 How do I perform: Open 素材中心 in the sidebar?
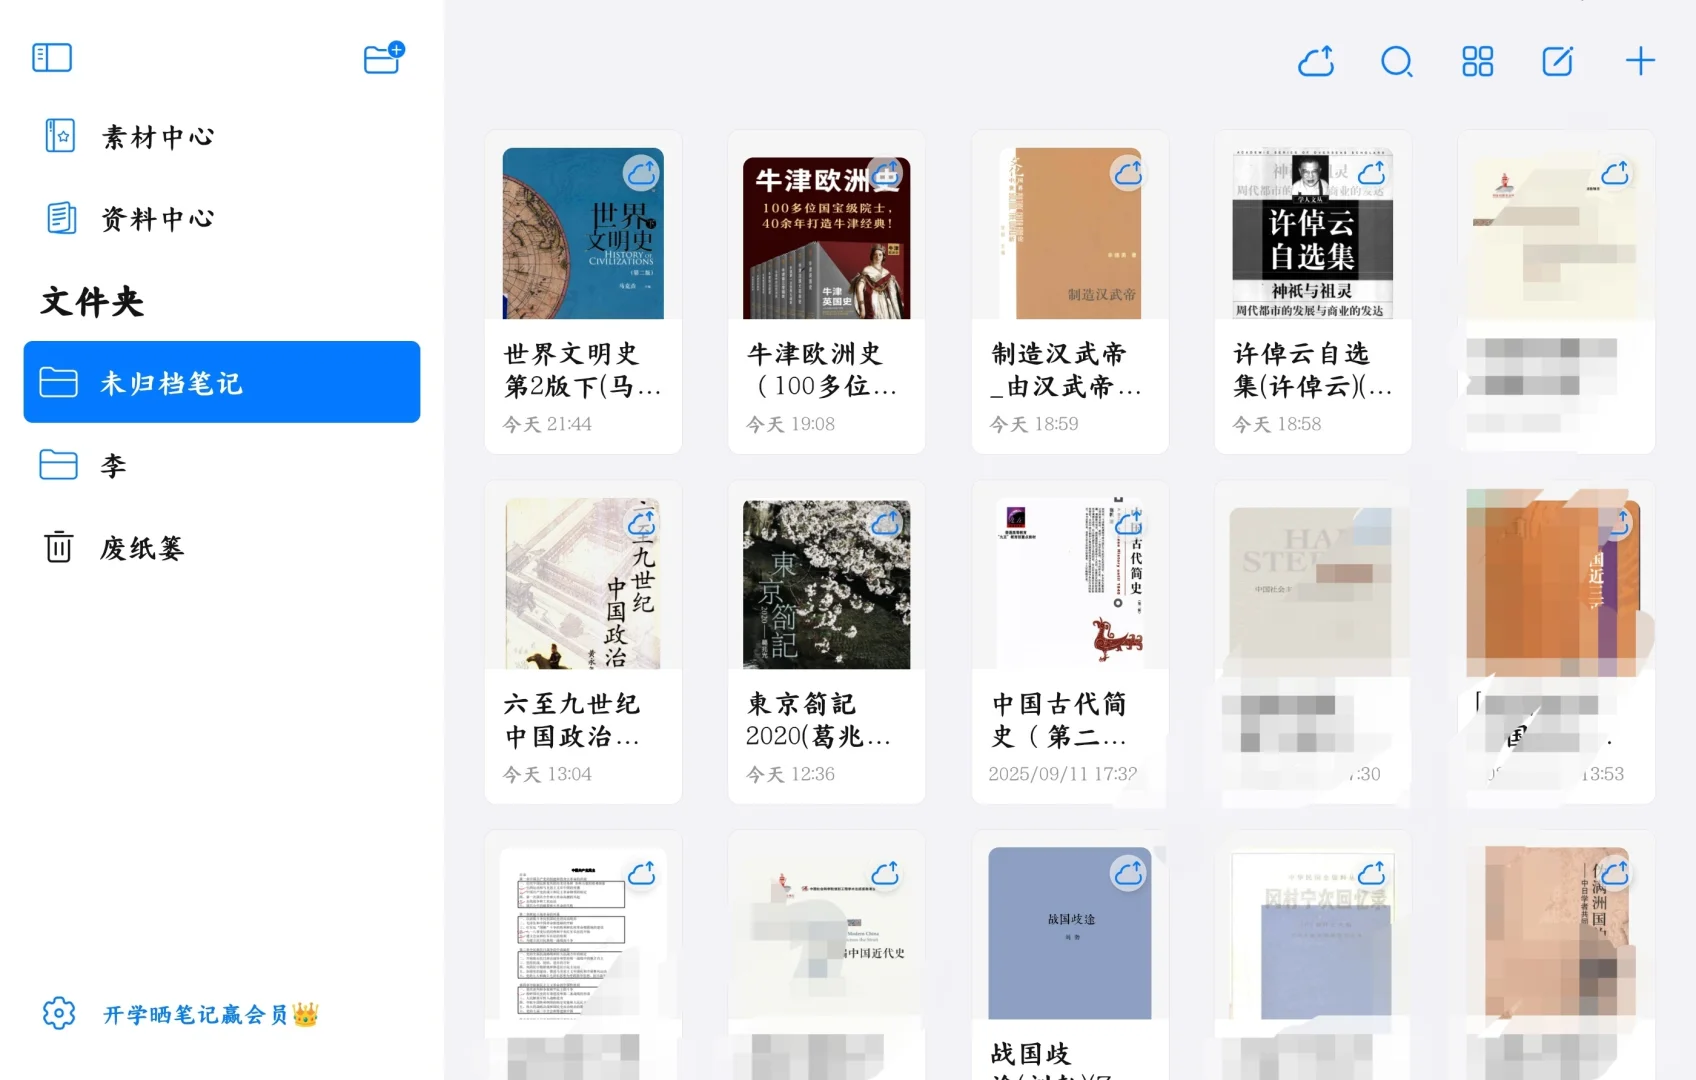click(158, 136)
